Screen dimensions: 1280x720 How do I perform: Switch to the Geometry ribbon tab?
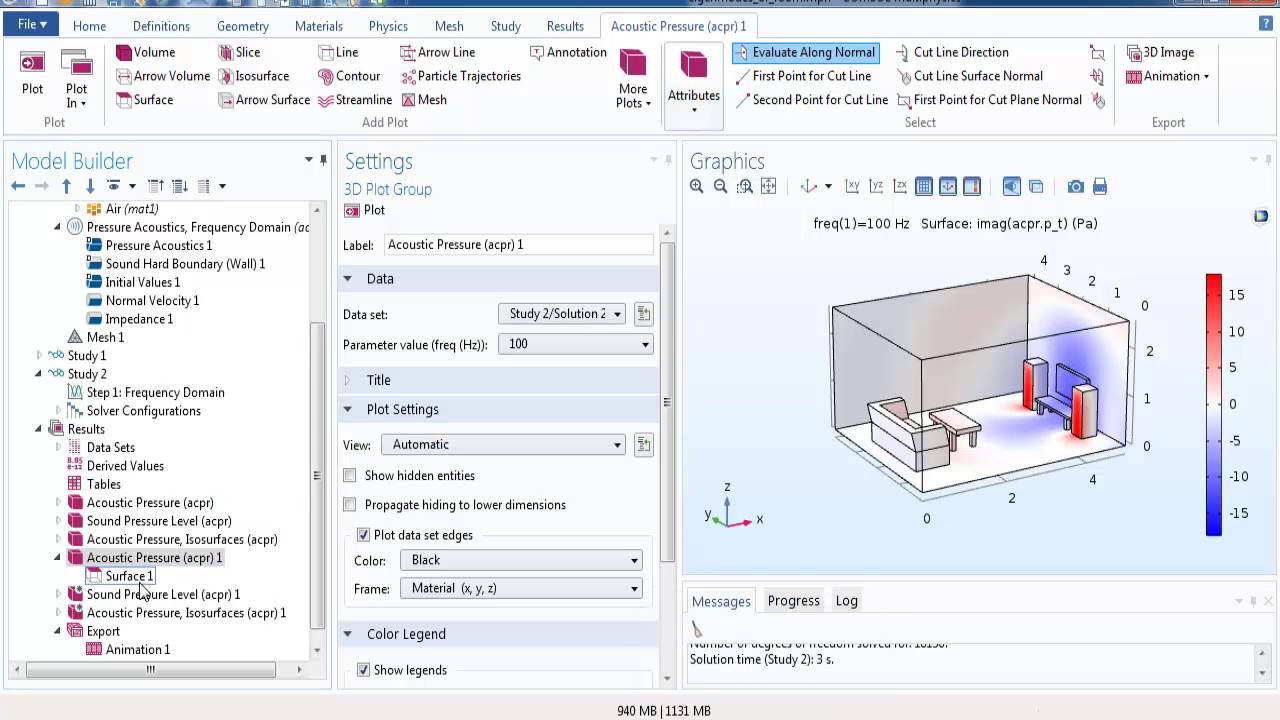(x=242, y=26)
